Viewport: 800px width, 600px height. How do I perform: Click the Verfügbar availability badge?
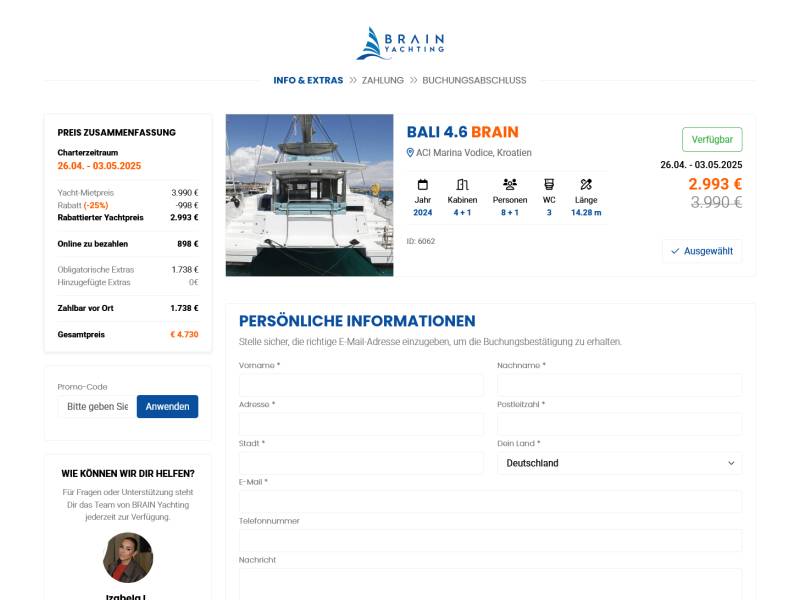tap(712, 139)
